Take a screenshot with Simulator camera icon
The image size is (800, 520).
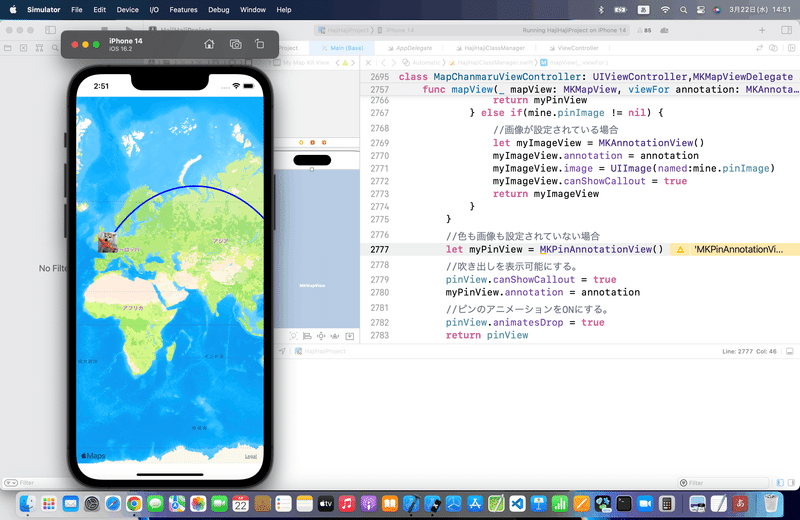(x=235, y=44)
